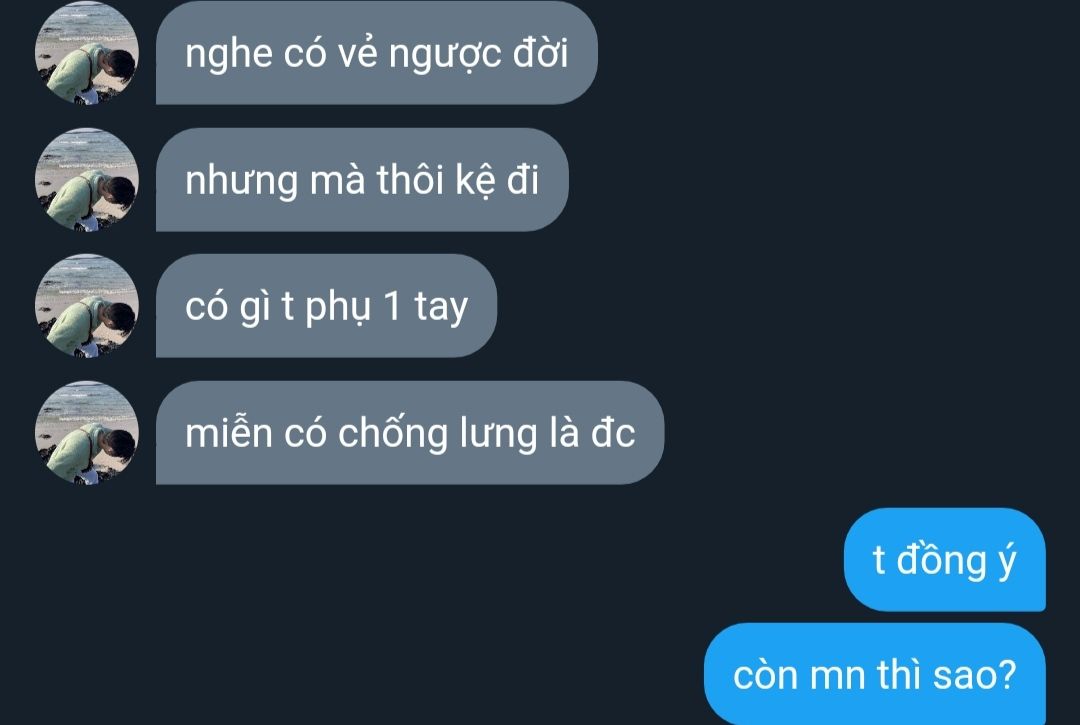Click the sent message 'còn mn thì sao?'
Screen dimensions: 1080x725
pyautogui.click(x=875, y=674)
